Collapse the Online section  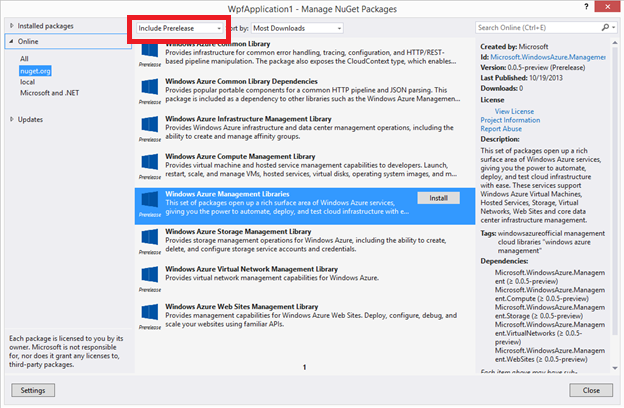pyautogui.click(x=11, y=41)
